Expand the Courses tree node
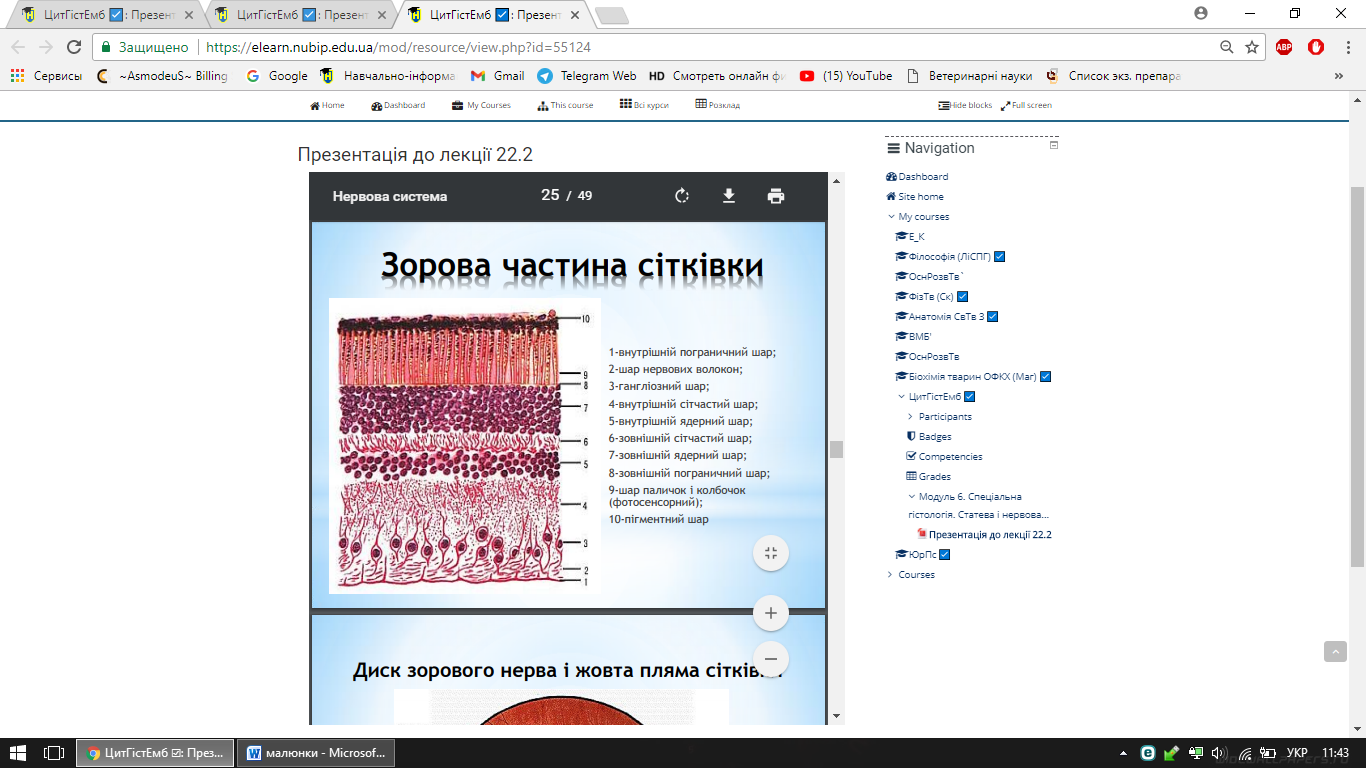This screenshot has height=768, width=1366. click(x=891, y=575)
